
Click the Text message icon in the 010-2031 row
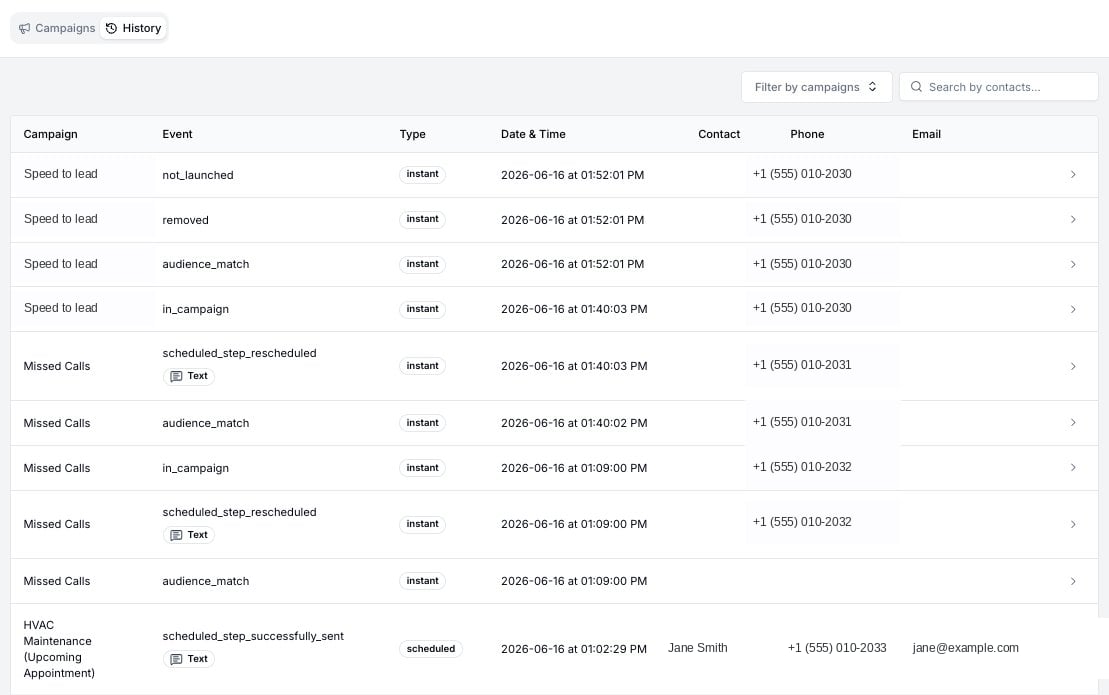click(x=176, y=376)
